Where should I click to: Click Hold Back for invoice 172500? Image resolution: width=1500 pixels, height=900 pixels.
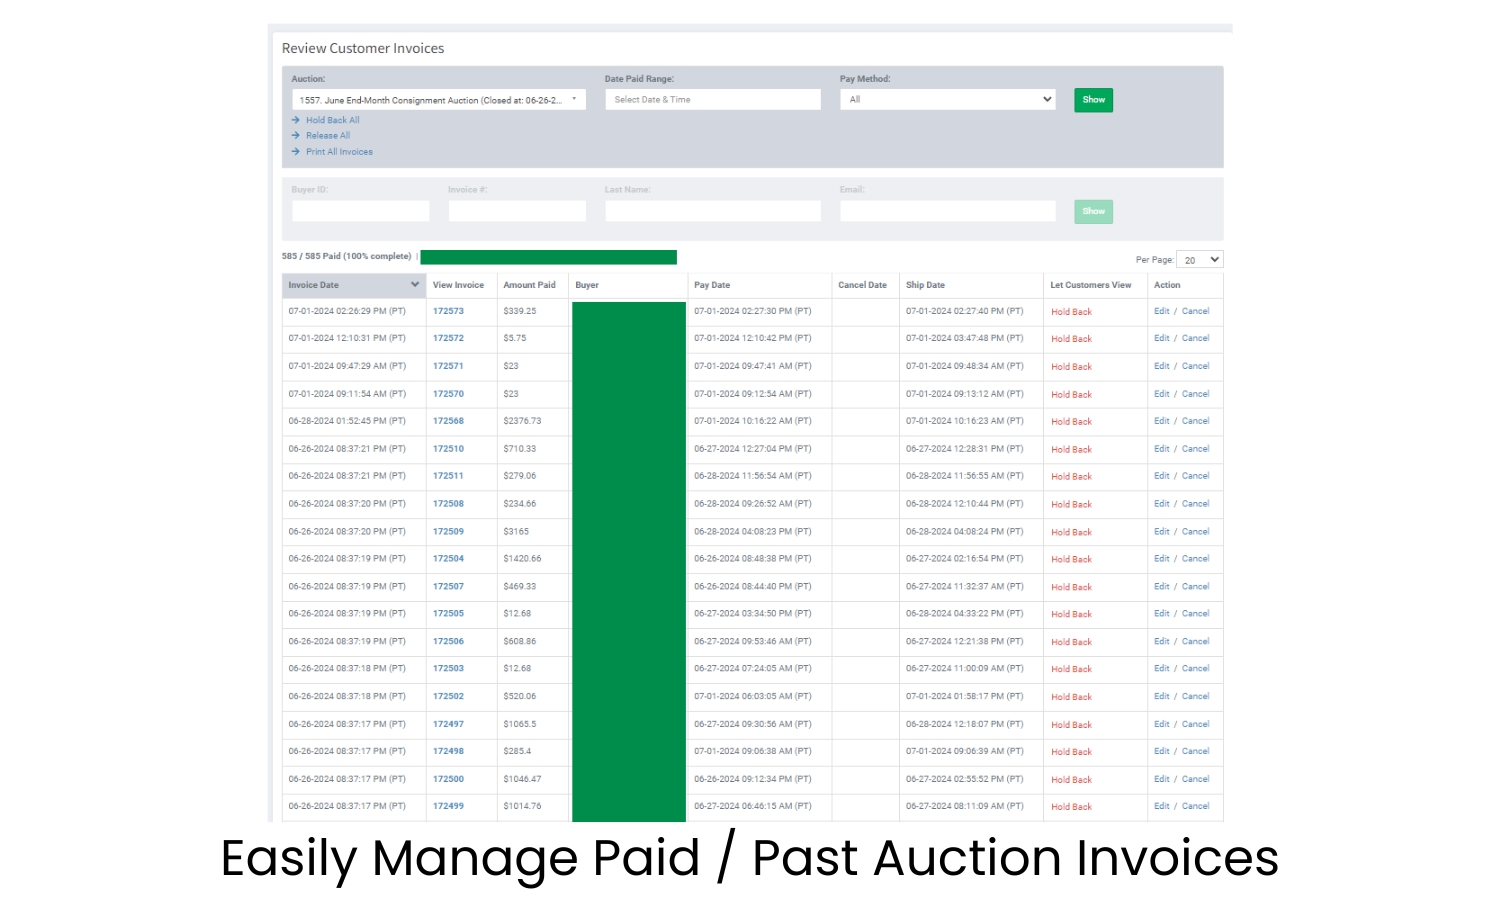coord(1071,780)
